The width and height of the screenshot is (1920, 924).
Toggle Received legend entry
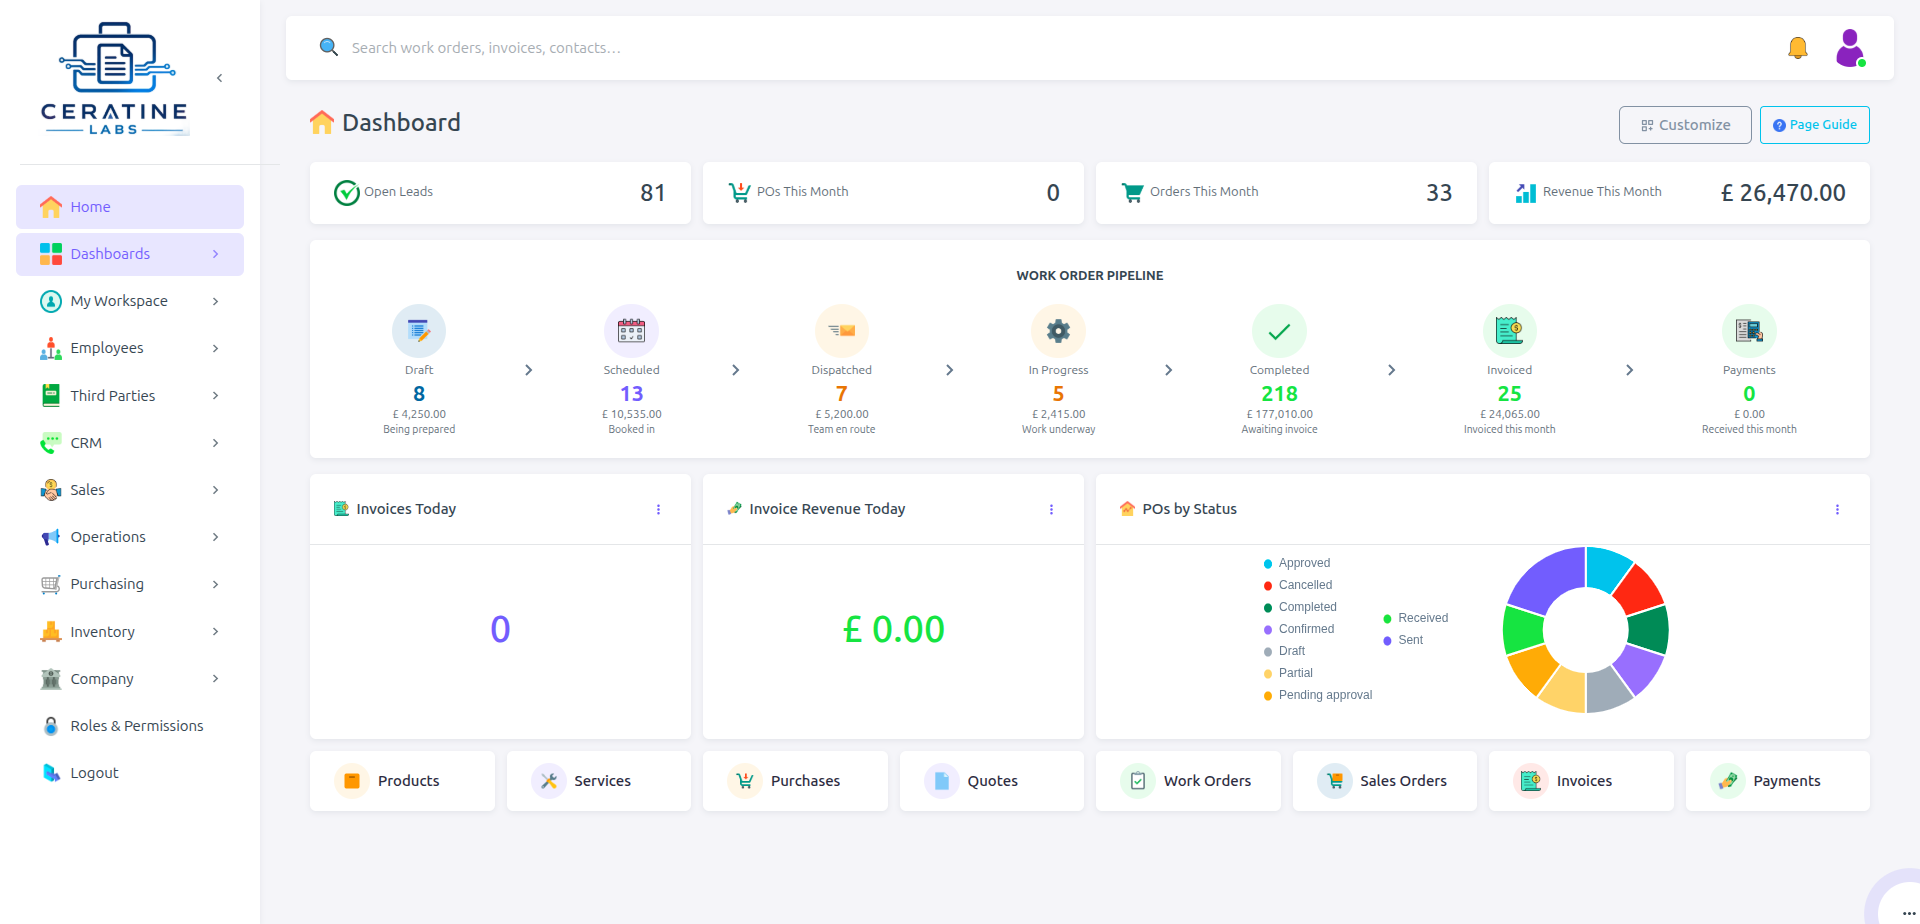1416,619
